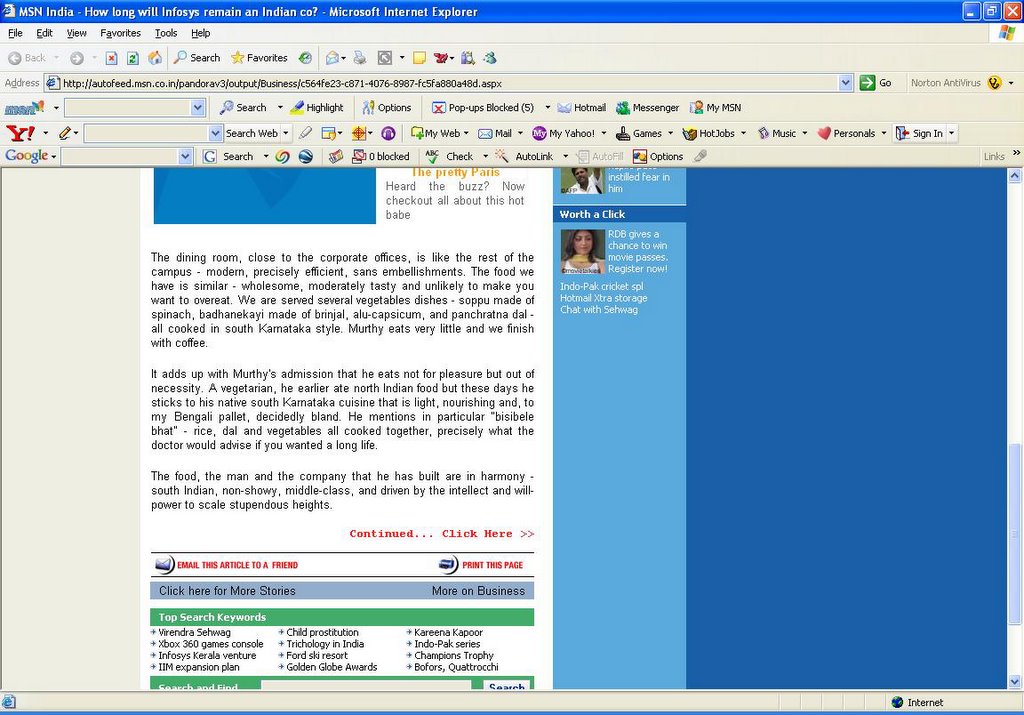Click the page vertical scrollbar thumb

point(1014,532)
